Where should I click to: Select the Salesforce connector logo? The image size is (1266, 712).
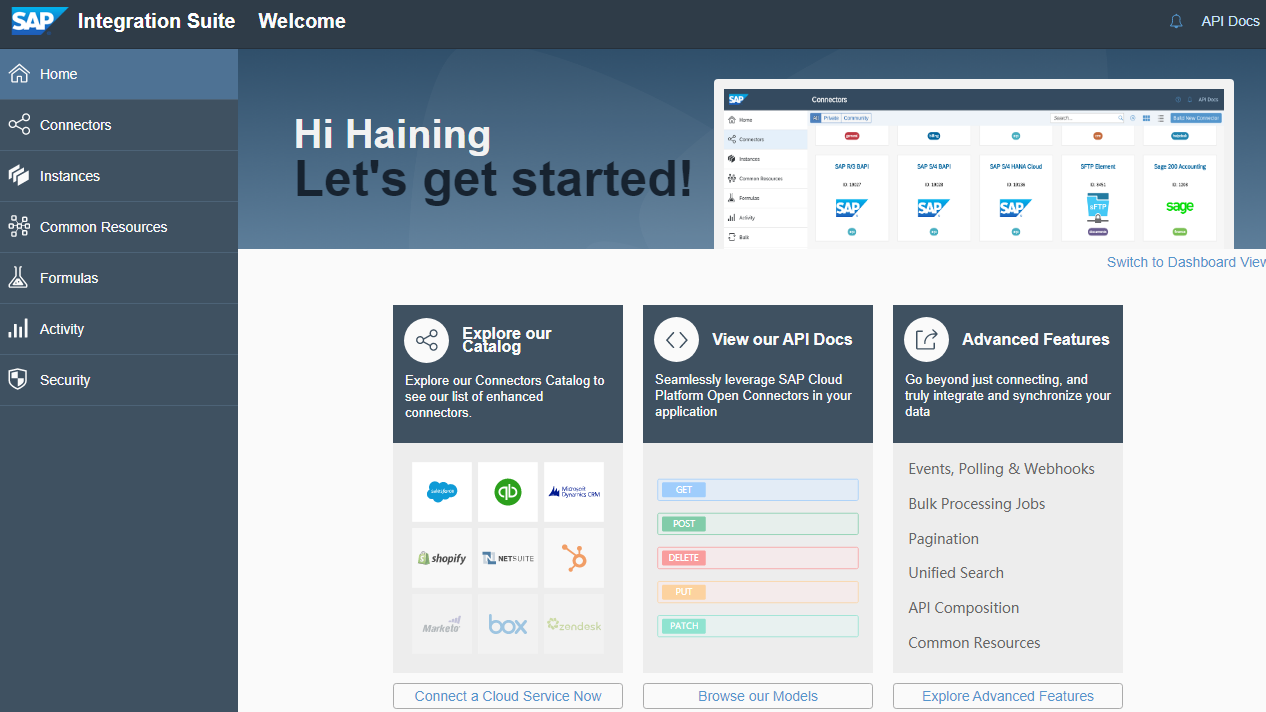(x=442, y=492)
